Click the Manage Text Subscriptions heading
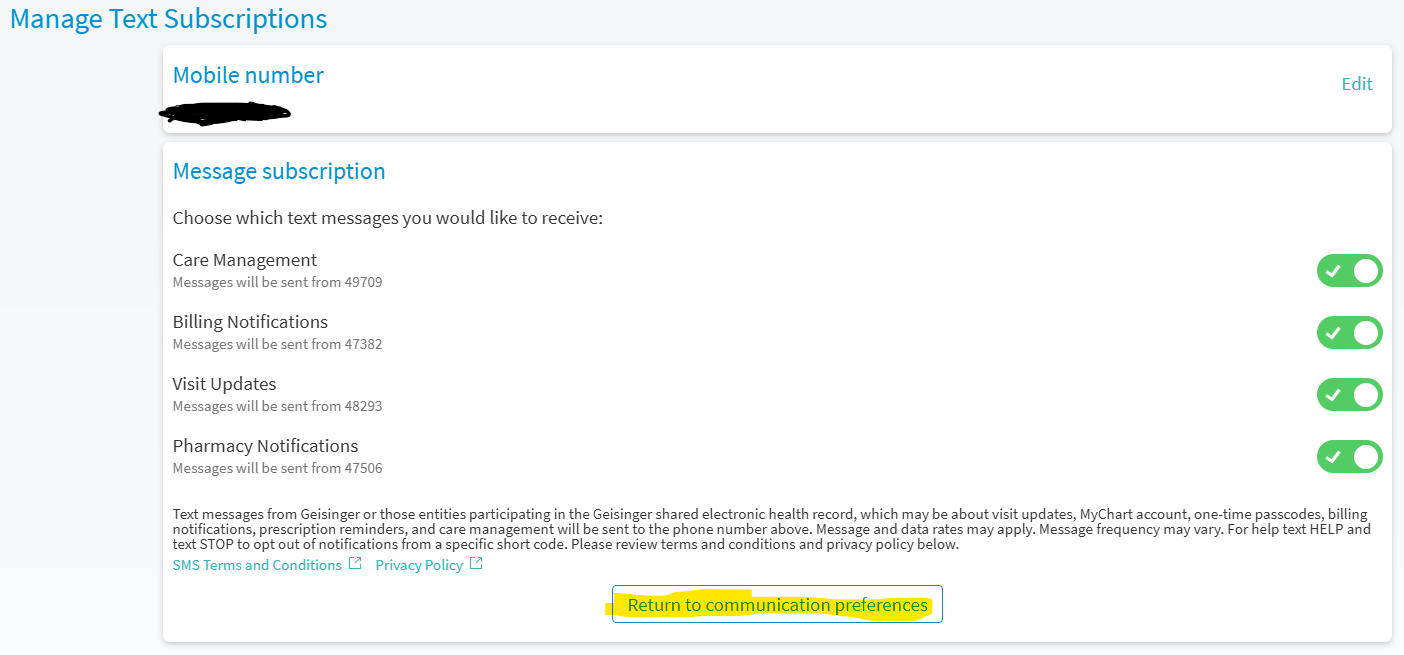 (168, 19)
